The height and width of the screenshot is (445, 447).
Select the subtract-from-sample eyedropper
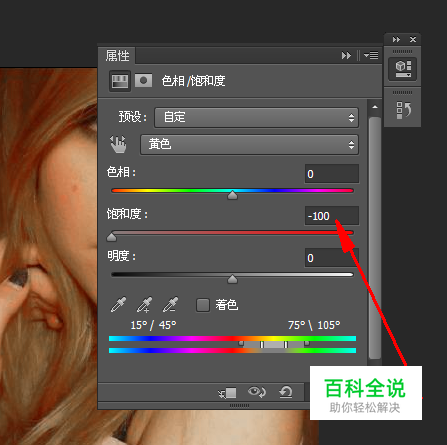[170, 305]
